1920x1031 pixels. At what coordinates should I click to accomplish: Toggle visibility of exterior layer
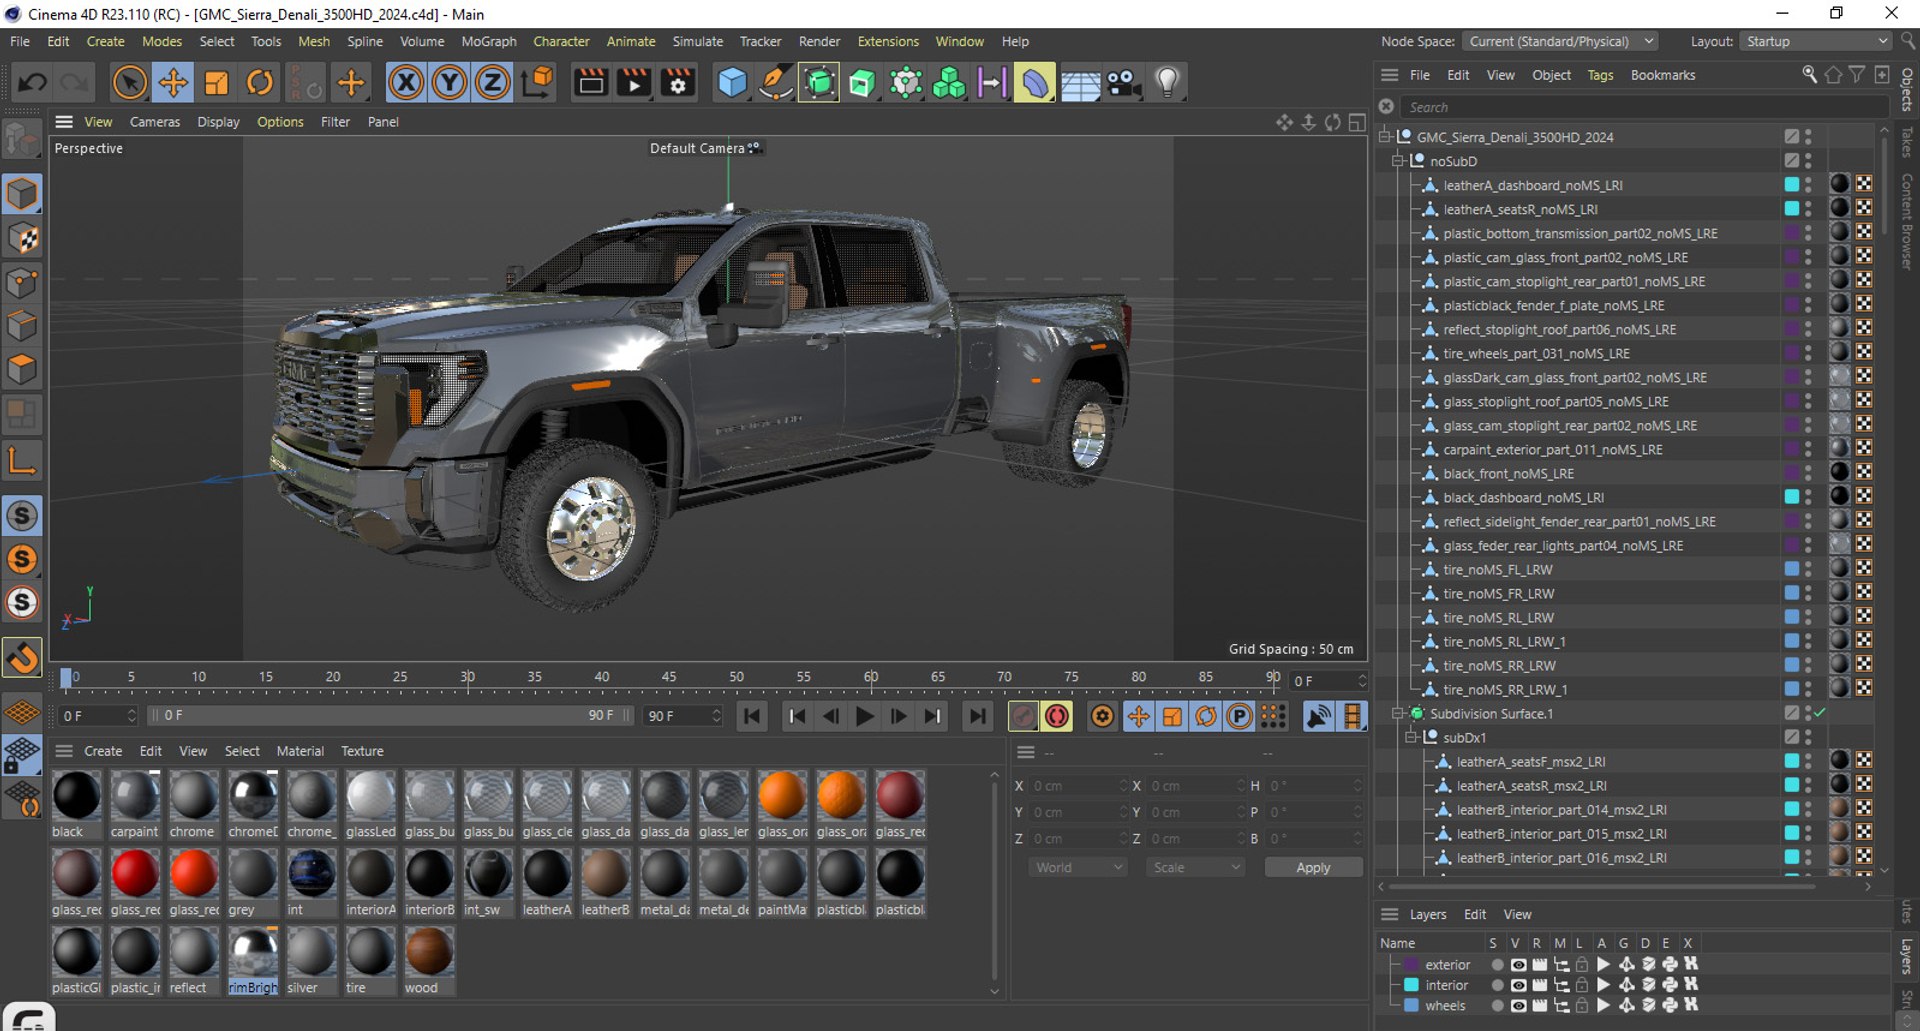pos(1518,964)
